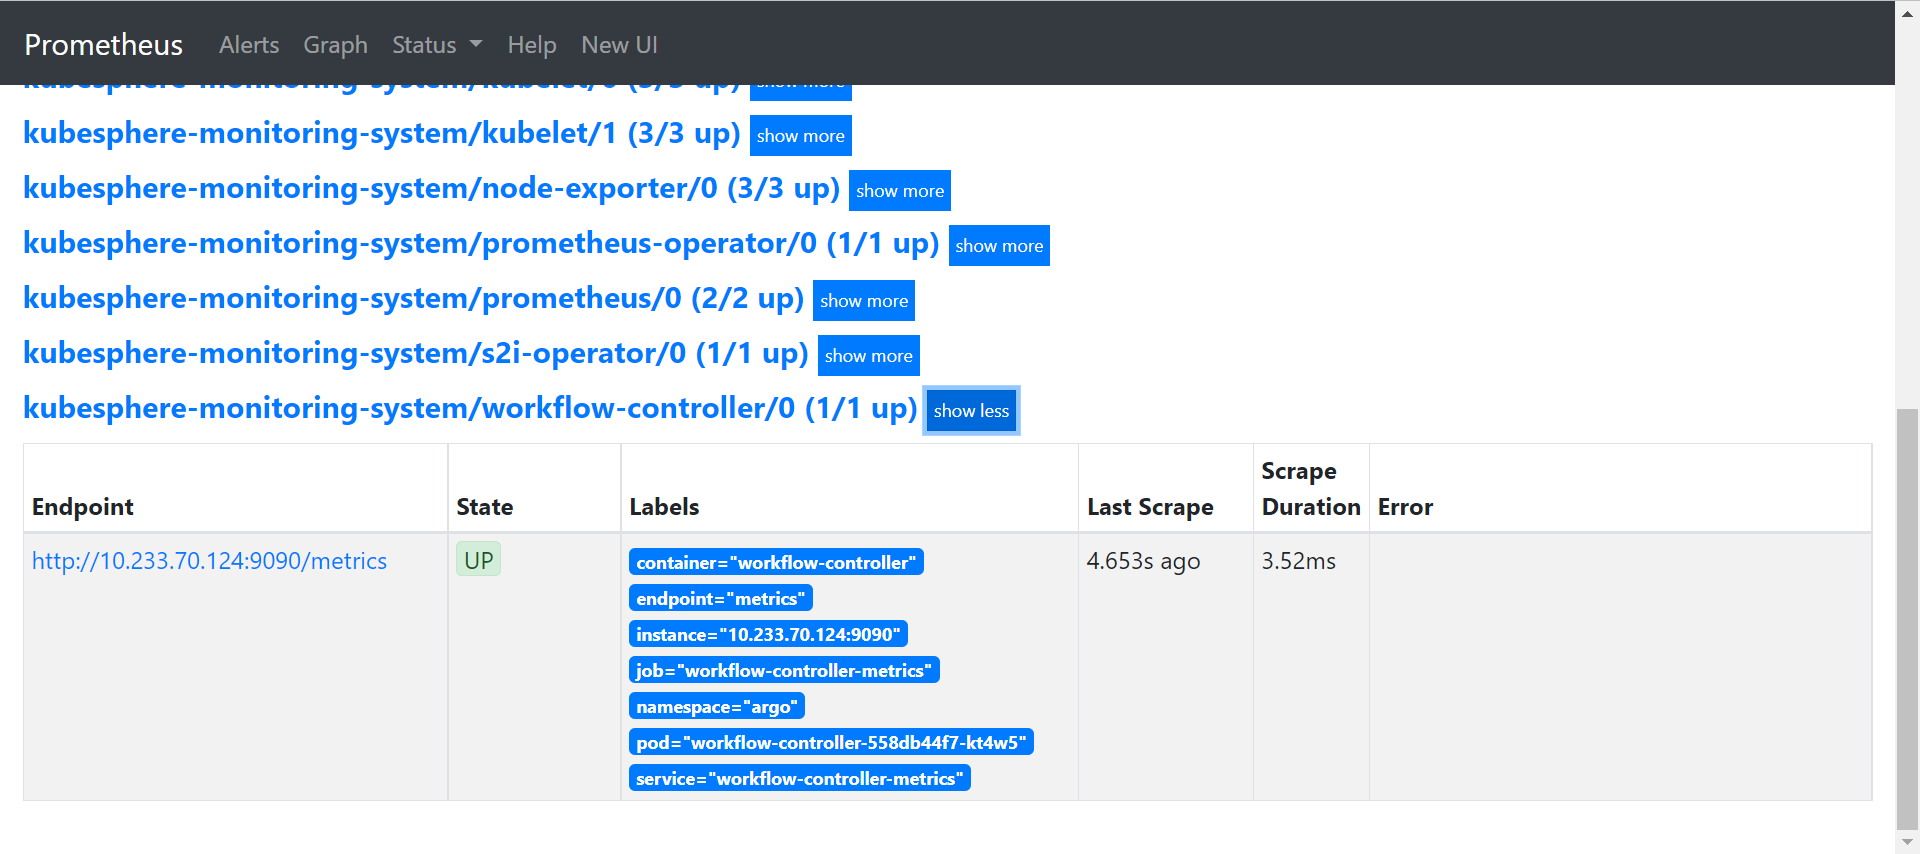Collapse workflow-controller/0 with show less
The height and width of the screenshot is (854, 1920).
pyautogui.click(x=971, y=411)
